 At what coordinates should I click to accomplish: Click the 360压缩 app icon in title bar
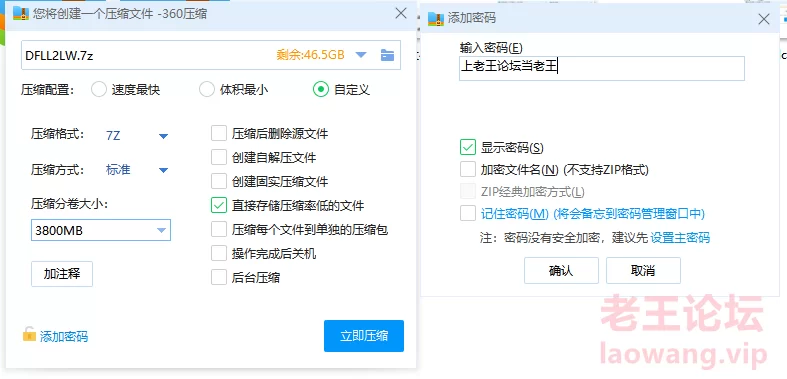point(20,14)
